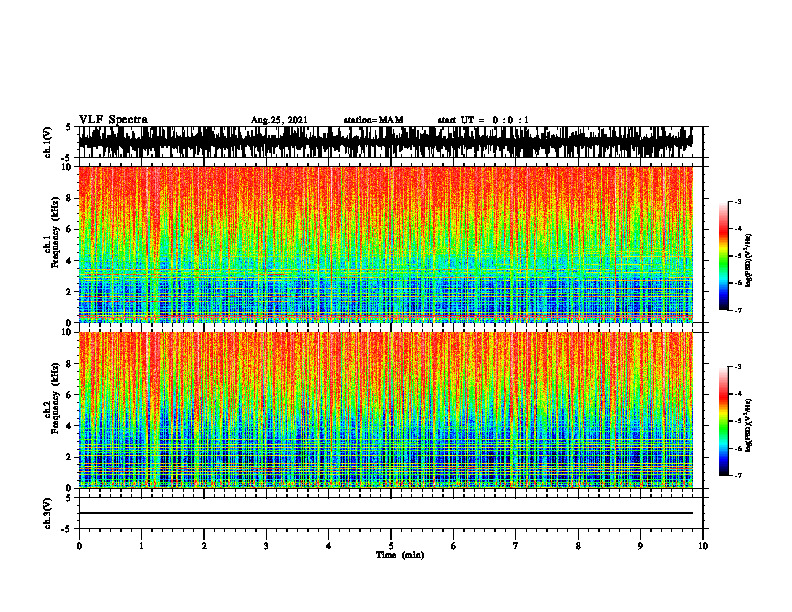Click the x-axis tick label "6"
The width and height of the screenshot is (792, 612).
coord(454,546)
